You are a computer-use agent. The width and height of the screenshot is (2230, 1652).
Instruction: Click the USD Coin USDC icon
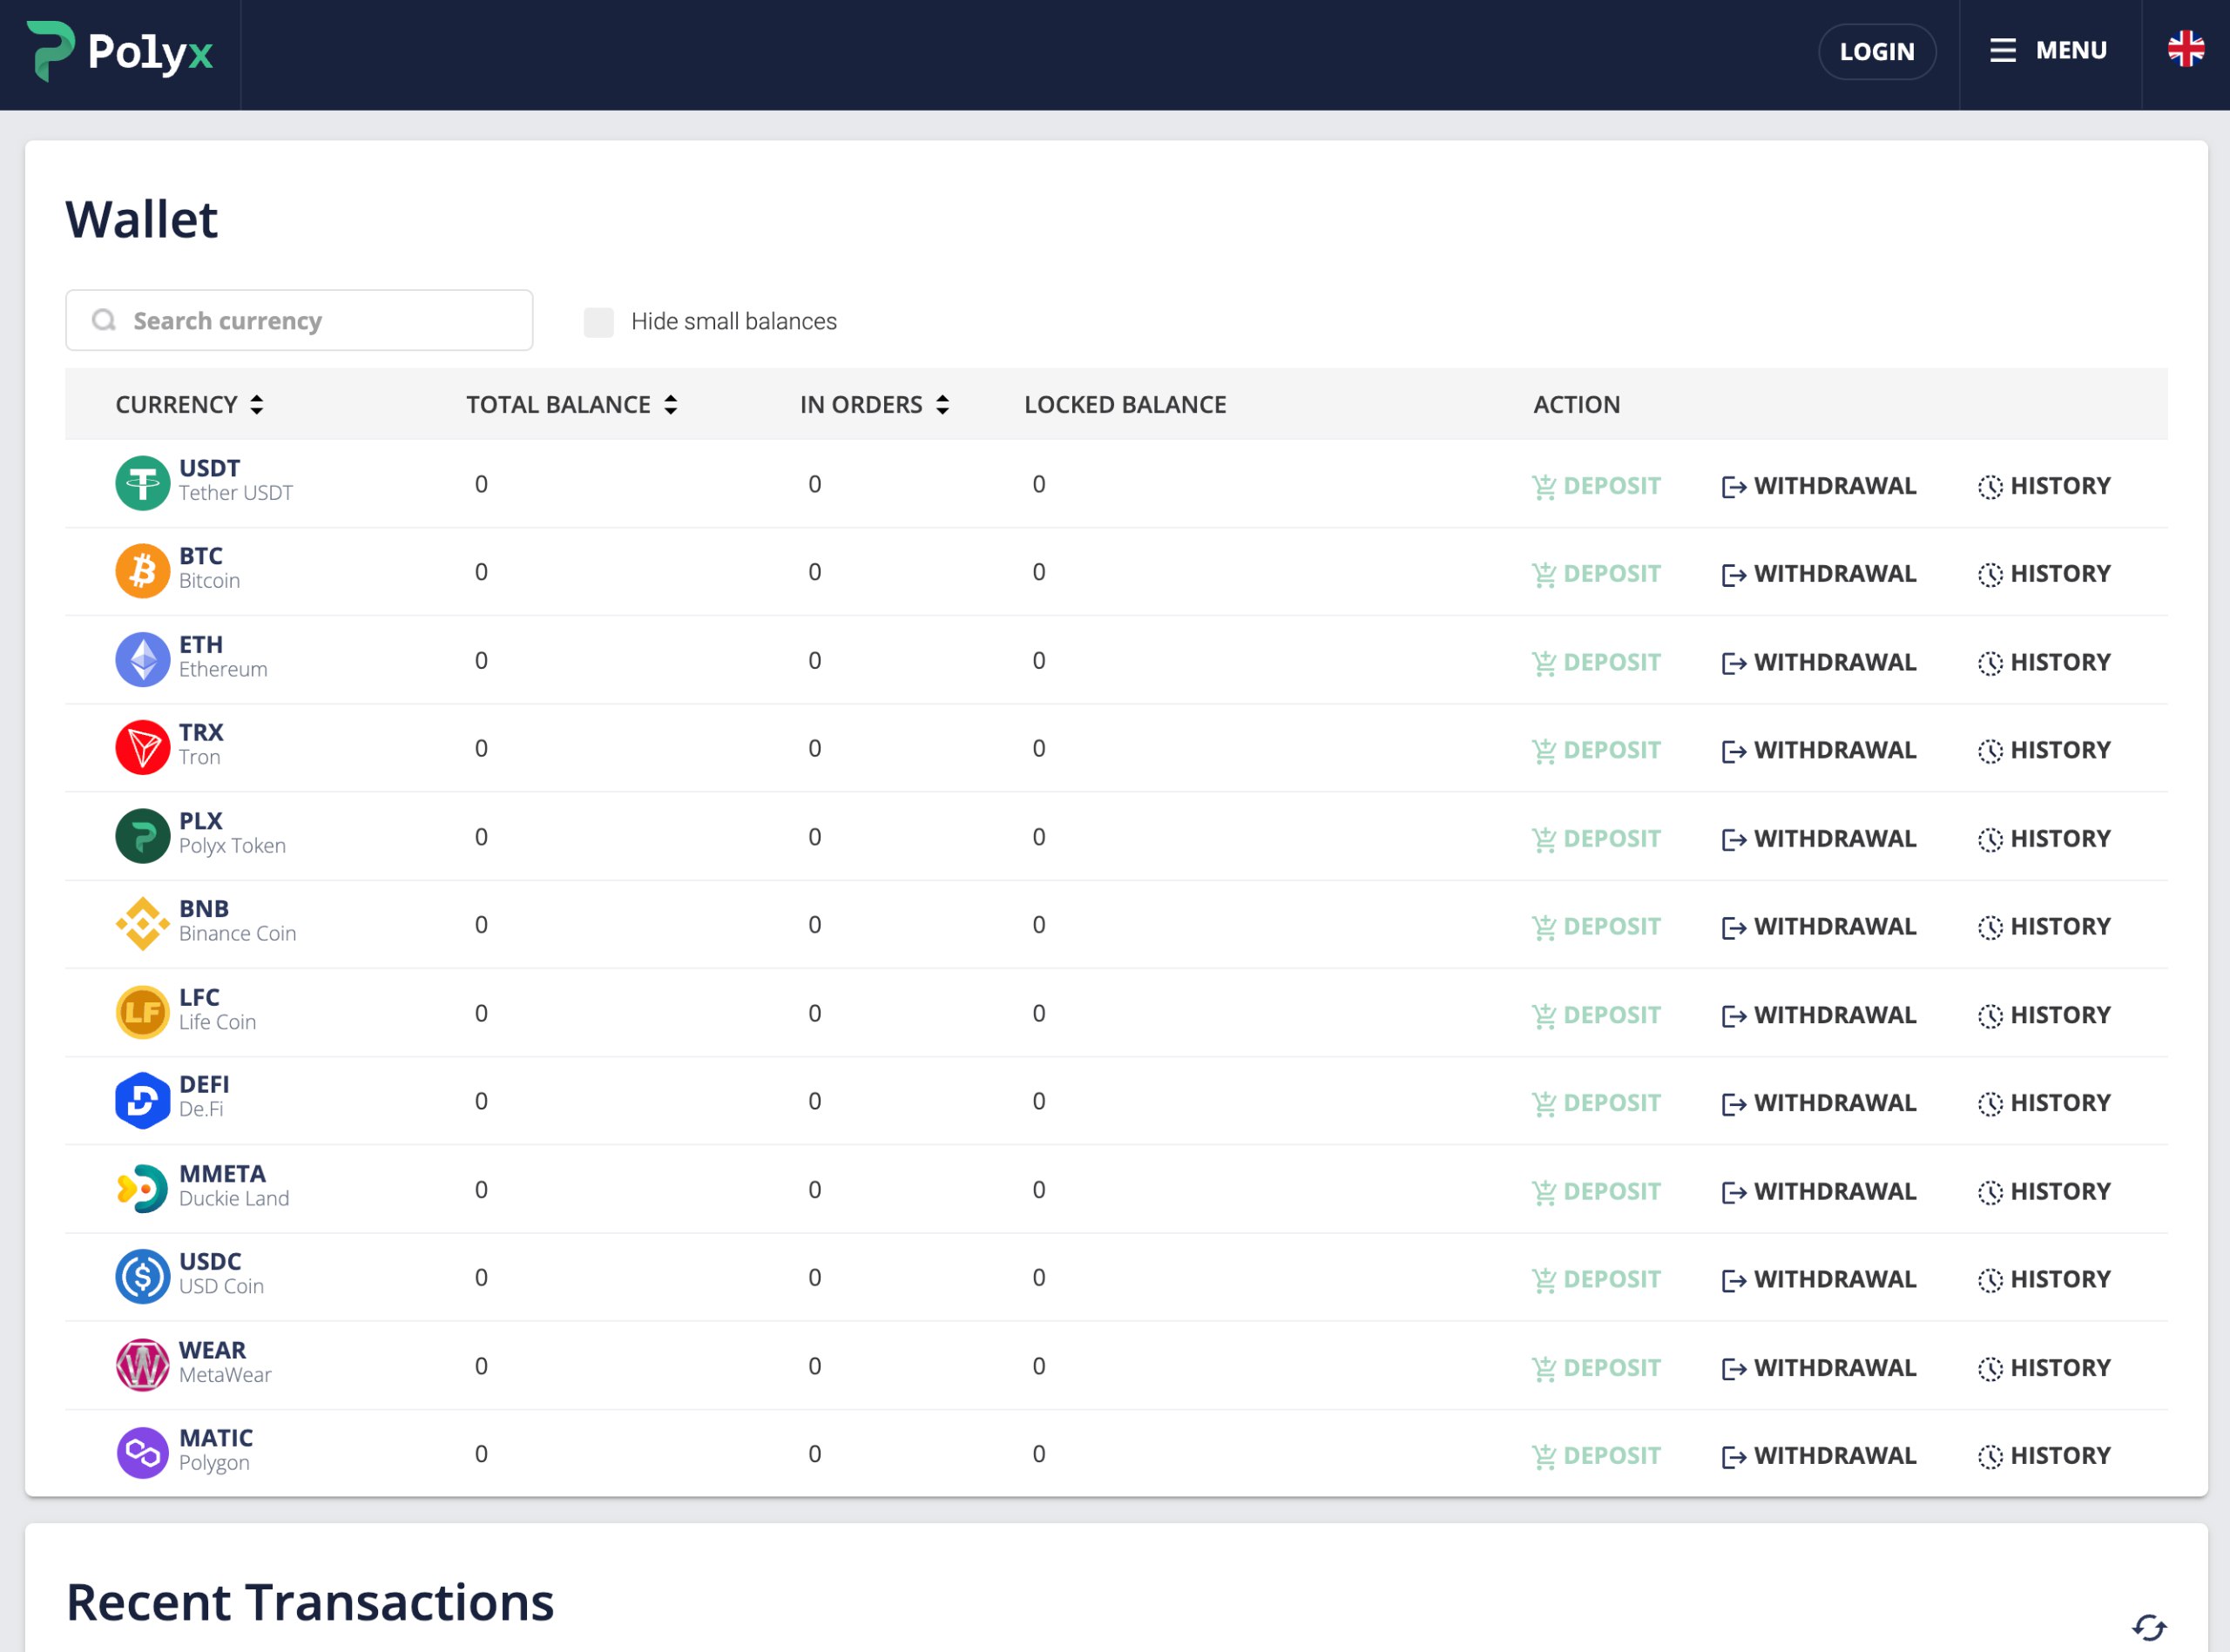pyautogui.click(x=142, y=1277)
